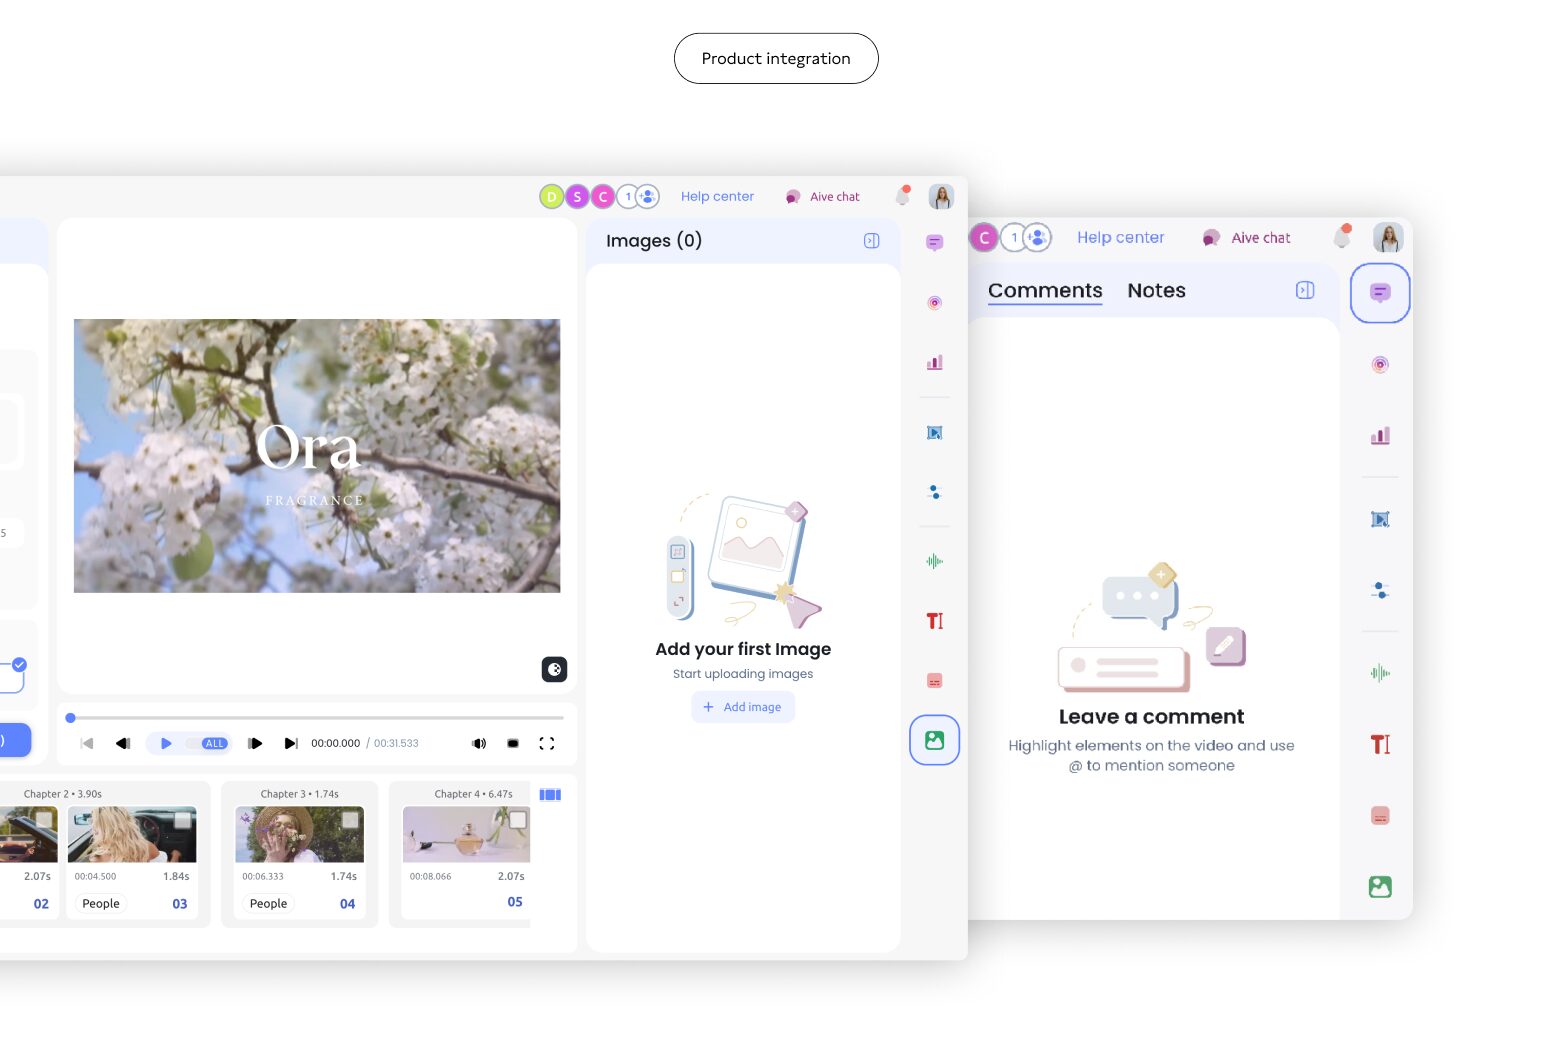Viewport: 1552px width, 1058px height.
Task: Open green images icon in Comments window sidebar
Action: pos(1380,886)
